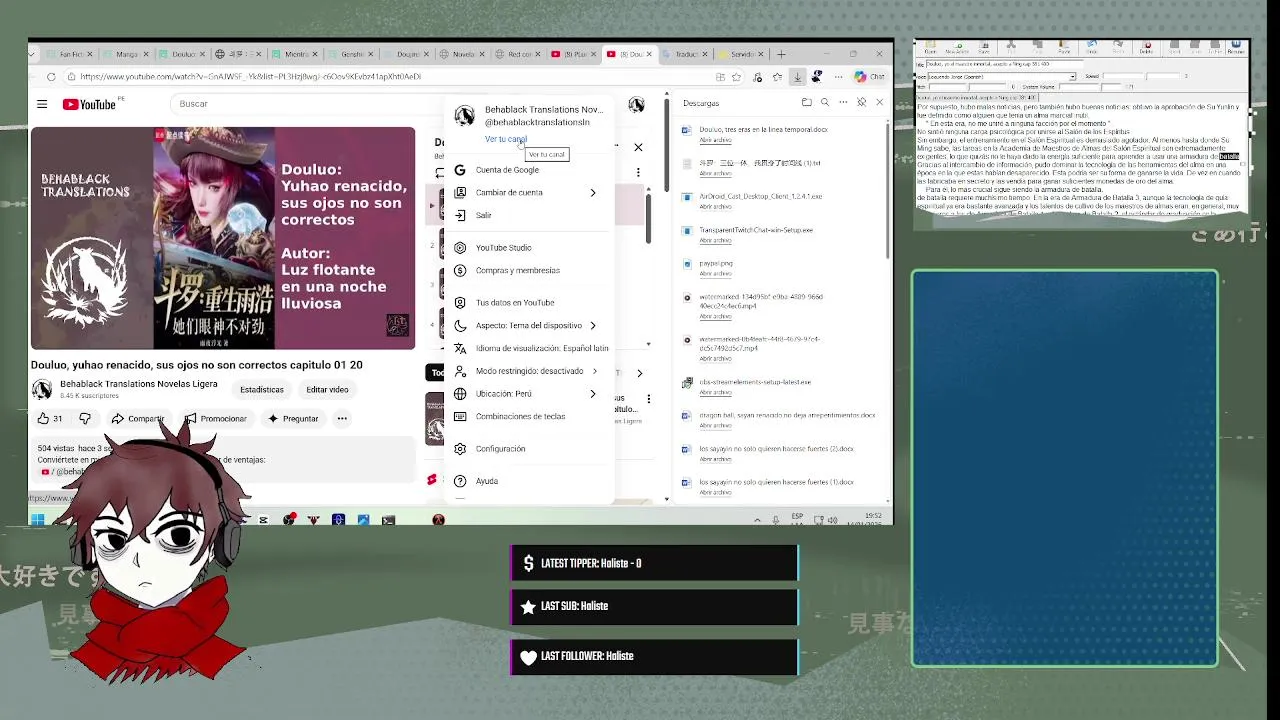The width and height of the screenshot is (1280, 720).
Task: Click next-videos chips right arrow
Action: tap(640, 373)
